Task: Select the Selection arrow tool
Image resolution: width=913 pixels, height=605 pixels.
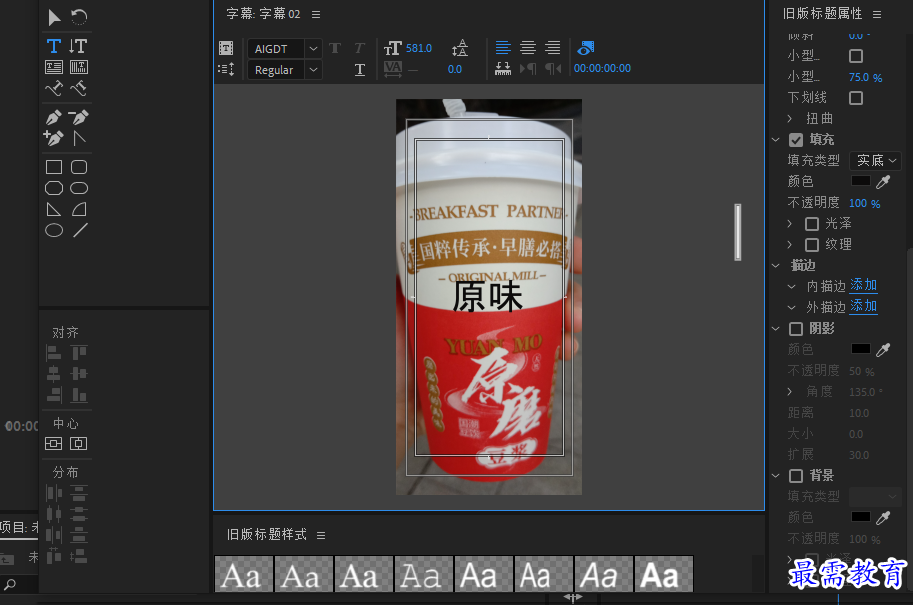Action: [54, 17]
